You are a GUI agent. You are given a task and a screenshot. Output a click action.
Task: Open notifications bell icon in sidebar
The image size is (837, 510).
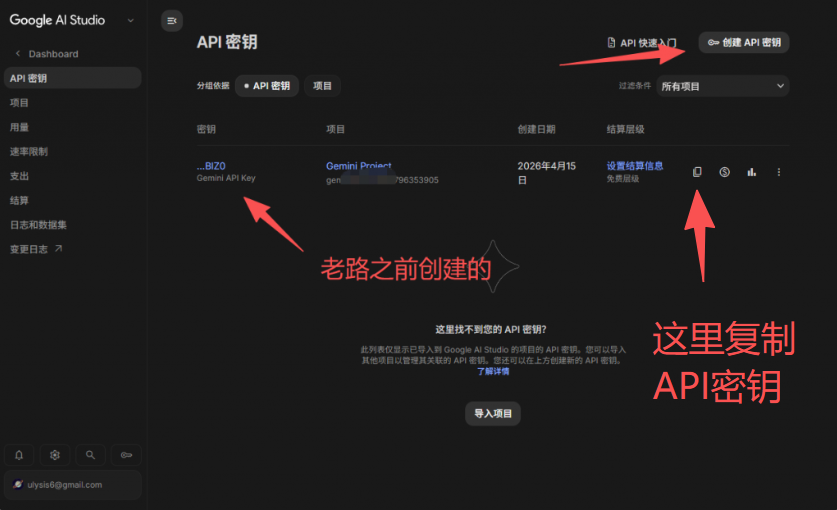pos(19,455)
